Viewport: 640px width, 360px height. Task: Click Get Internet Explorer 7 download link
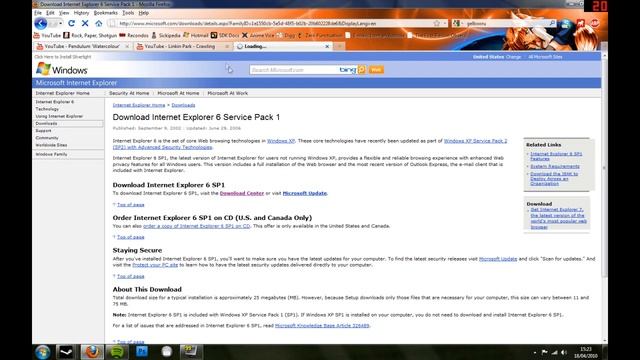[x=558, y=218]
